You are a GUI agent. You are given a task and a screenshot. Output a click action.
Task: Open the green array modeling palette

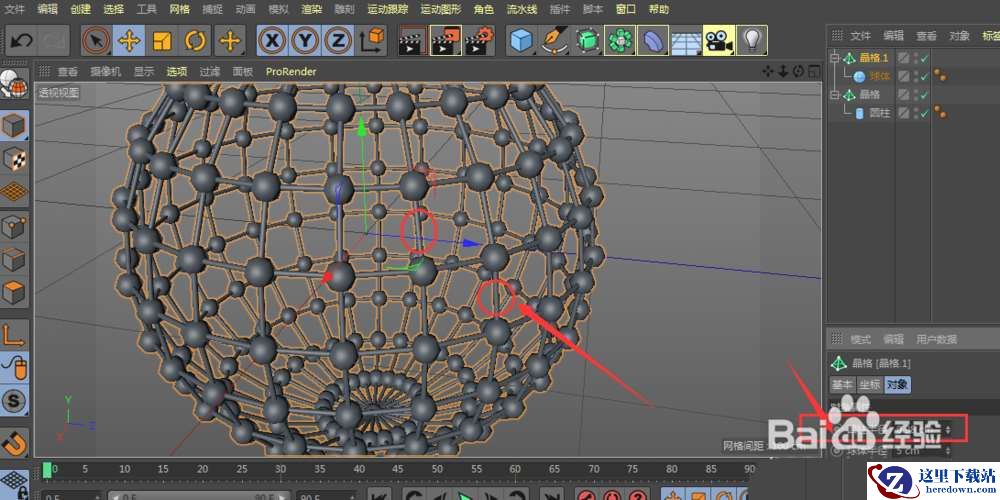(x=620, y=41)
